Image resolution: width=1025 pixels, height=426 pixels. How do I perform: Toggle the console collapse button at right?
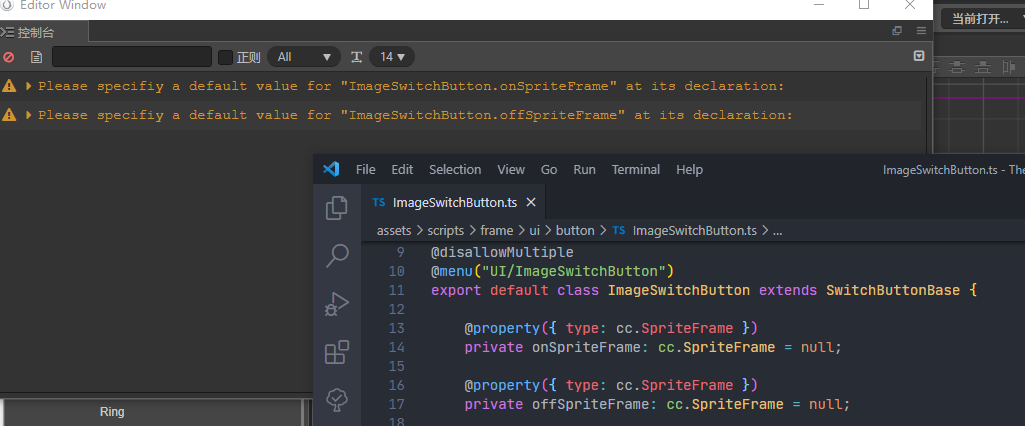pyautogui.click(x=918, y=57)
